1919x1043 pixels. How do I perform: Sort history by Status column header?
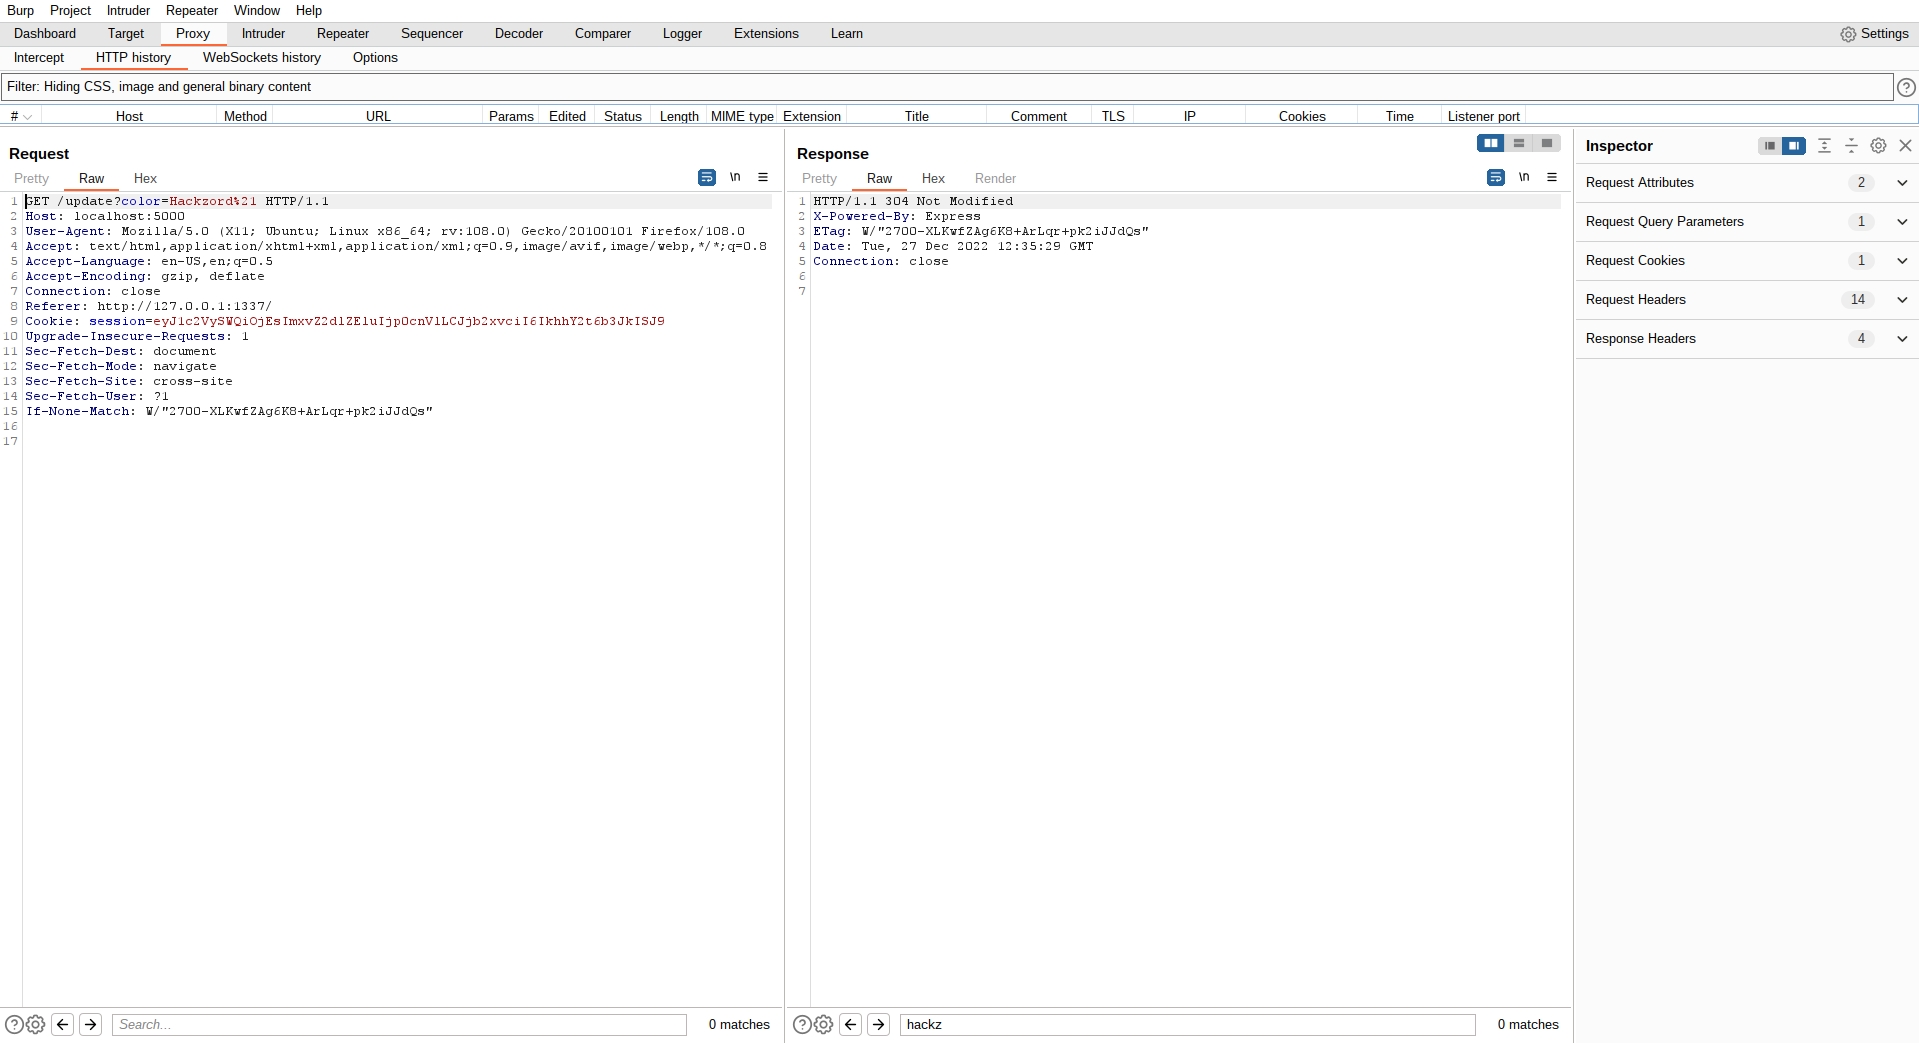622,116
